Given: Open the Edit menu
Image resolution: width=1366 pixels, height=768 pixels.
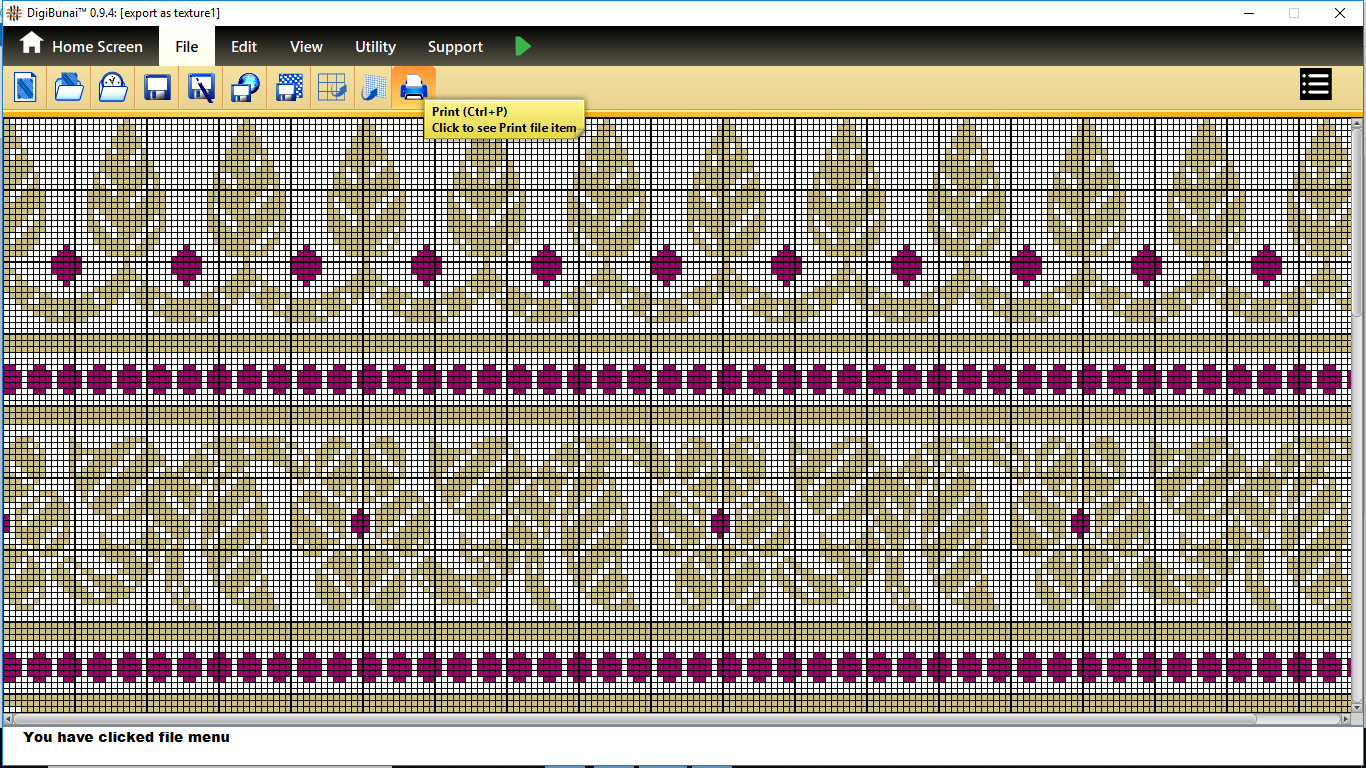Looking at the screenshot, I should point(244,47).
